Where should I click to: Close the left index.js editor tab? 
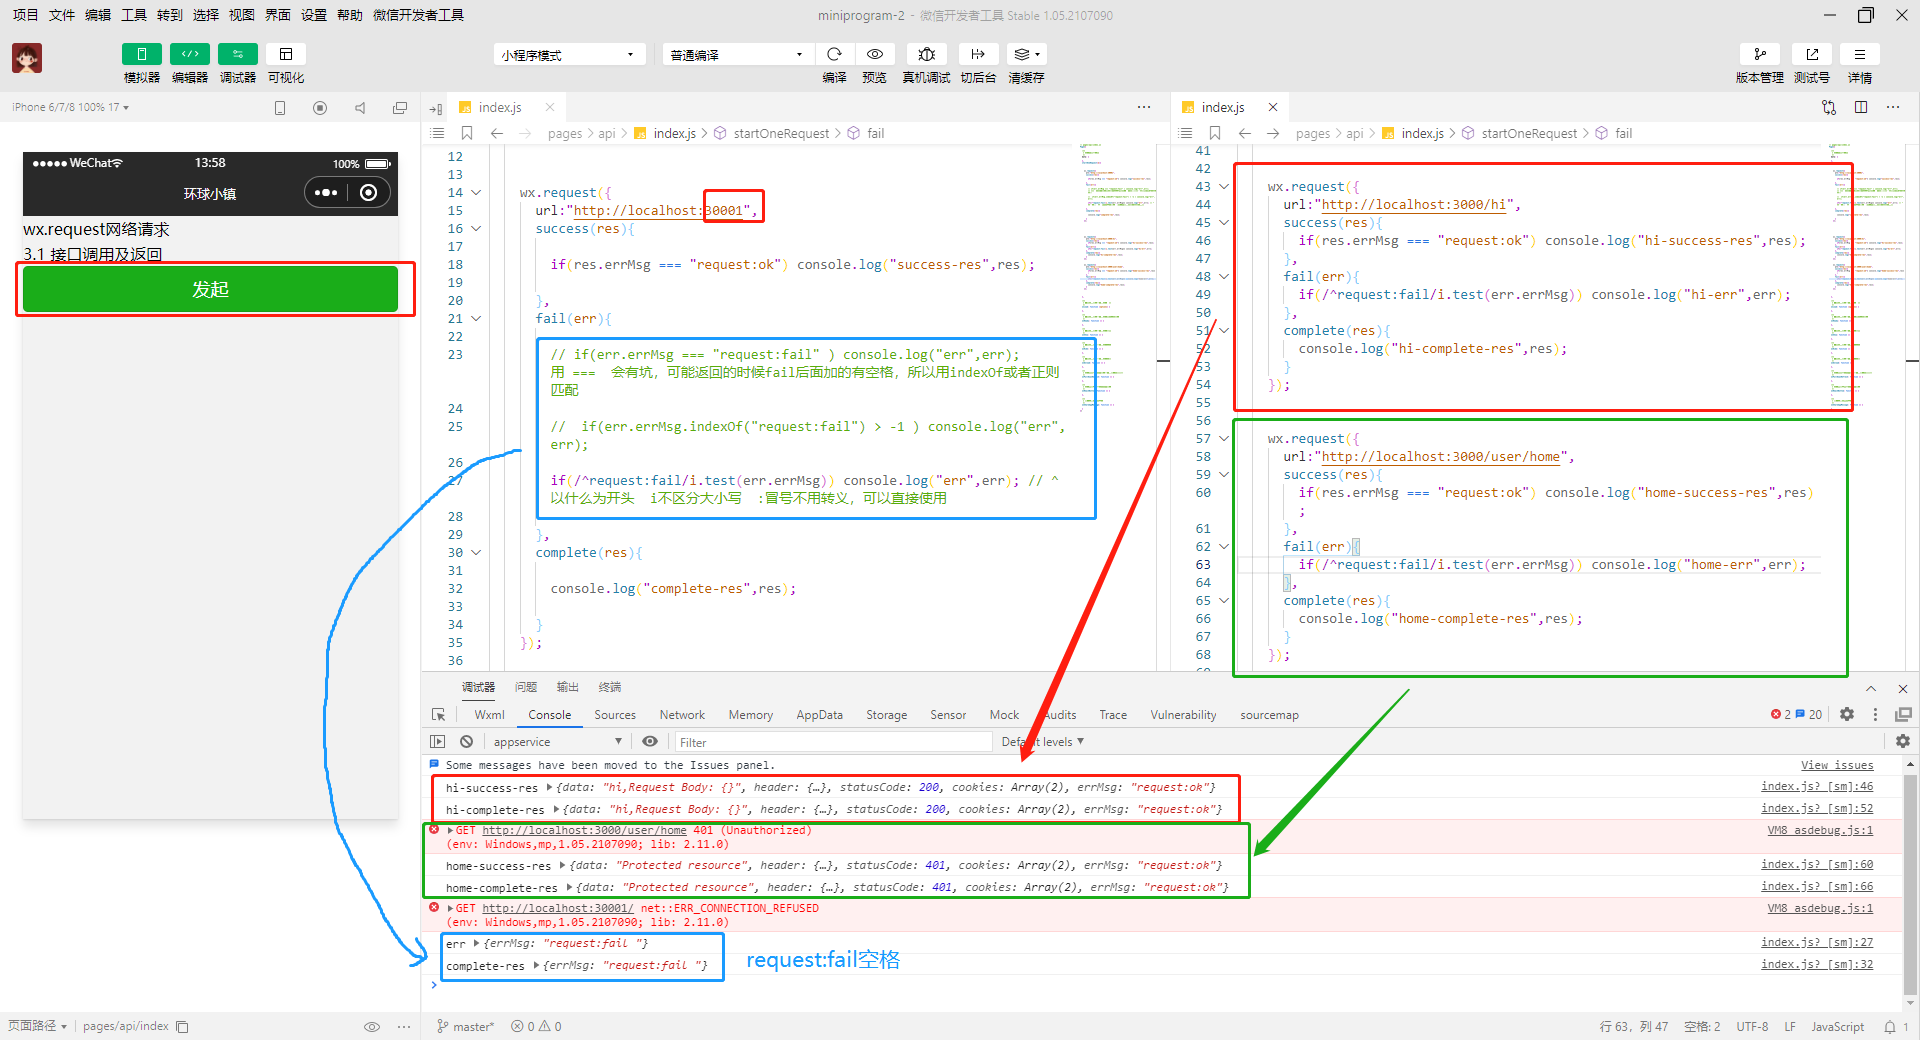pyautogui.click(x=549, y=107)
